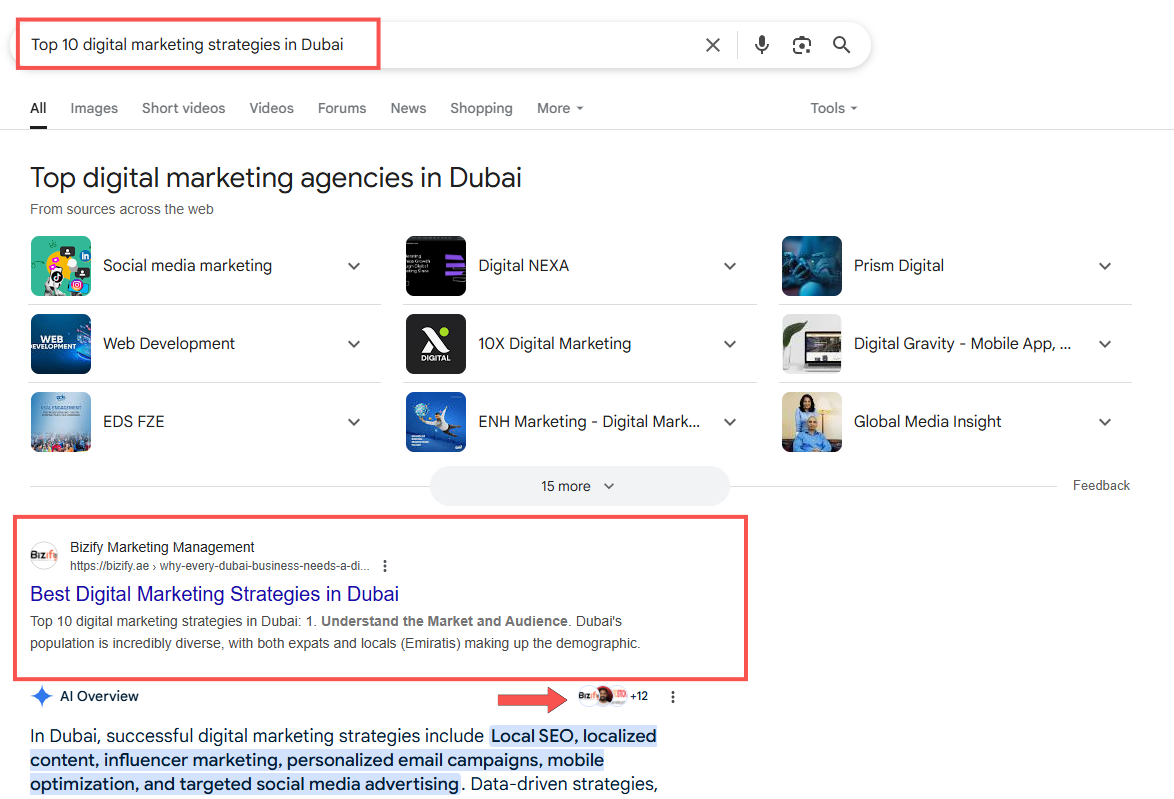Open the More search filters dropdown

560,109
